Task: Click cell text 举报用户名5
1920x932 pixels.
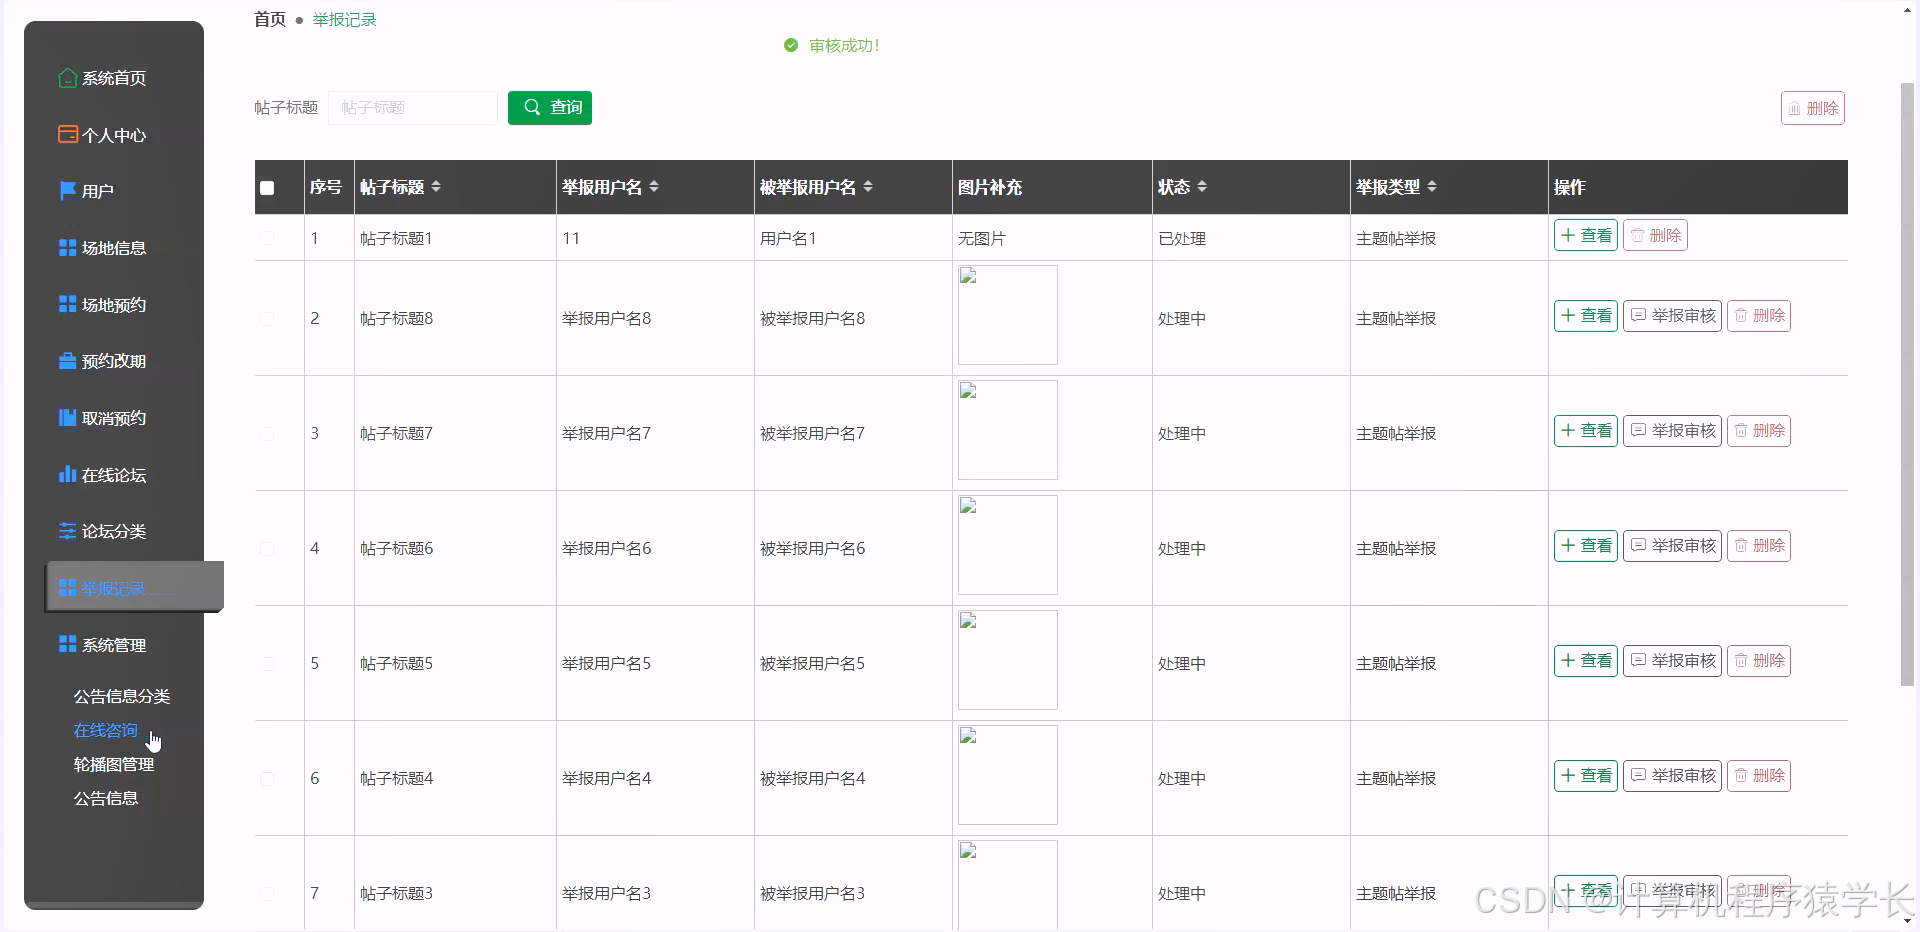Action: point(606,663)
